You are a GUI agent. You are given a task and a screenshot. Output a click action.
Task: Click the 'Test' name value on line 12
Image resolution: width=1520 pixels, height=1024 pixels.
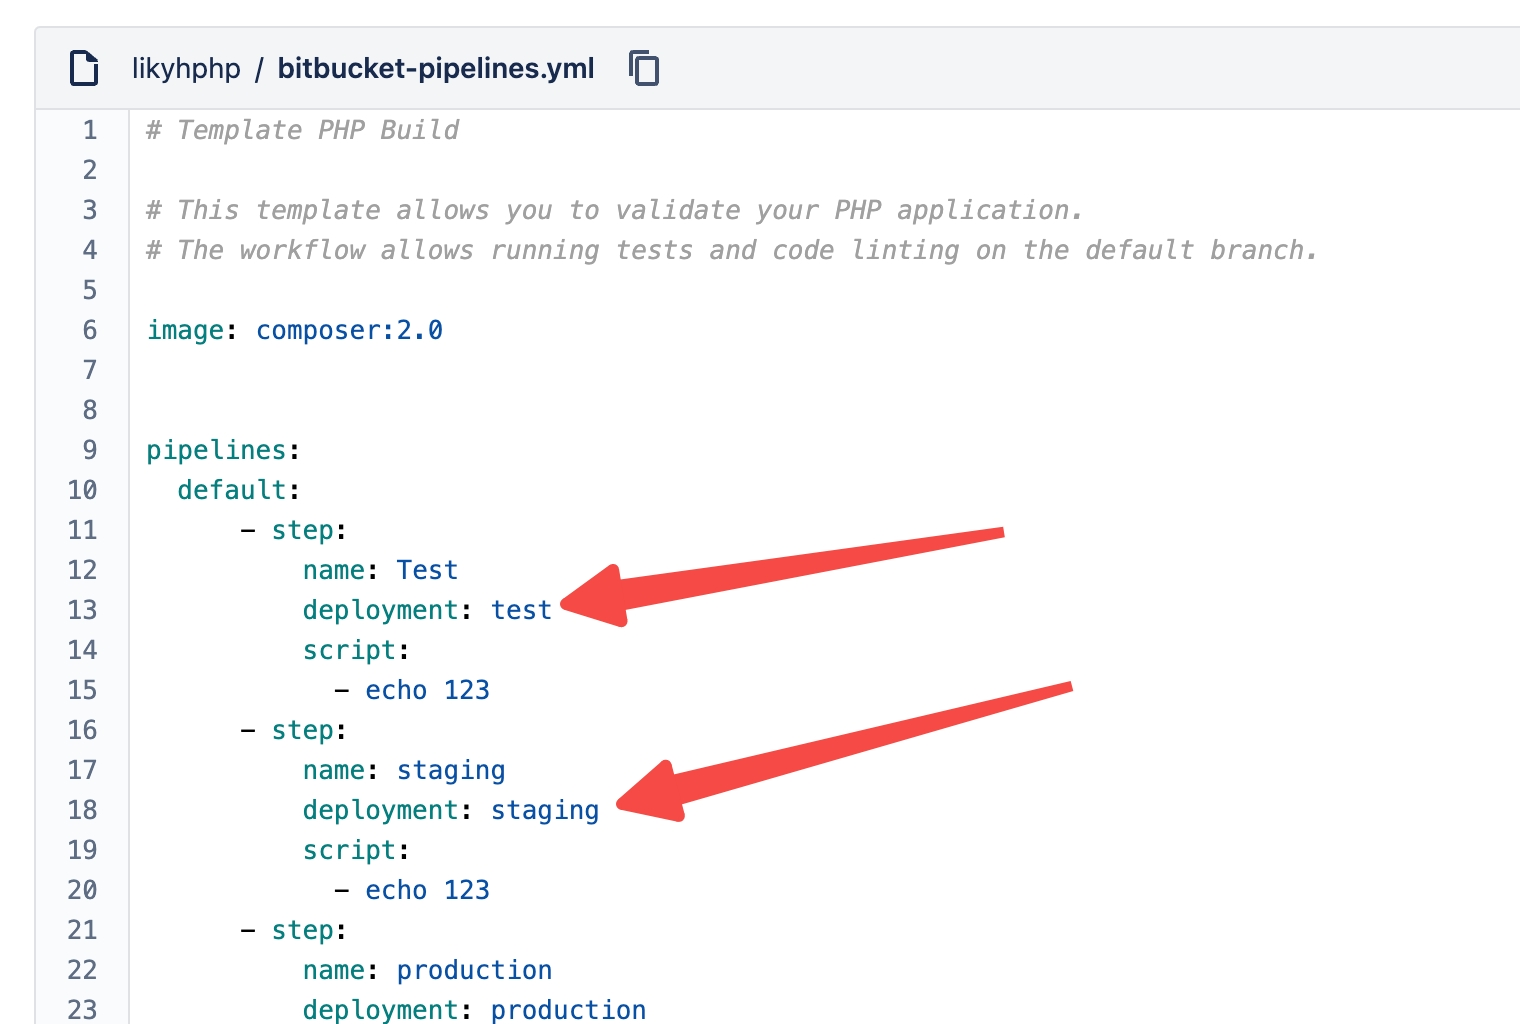[x=427, y=570]
